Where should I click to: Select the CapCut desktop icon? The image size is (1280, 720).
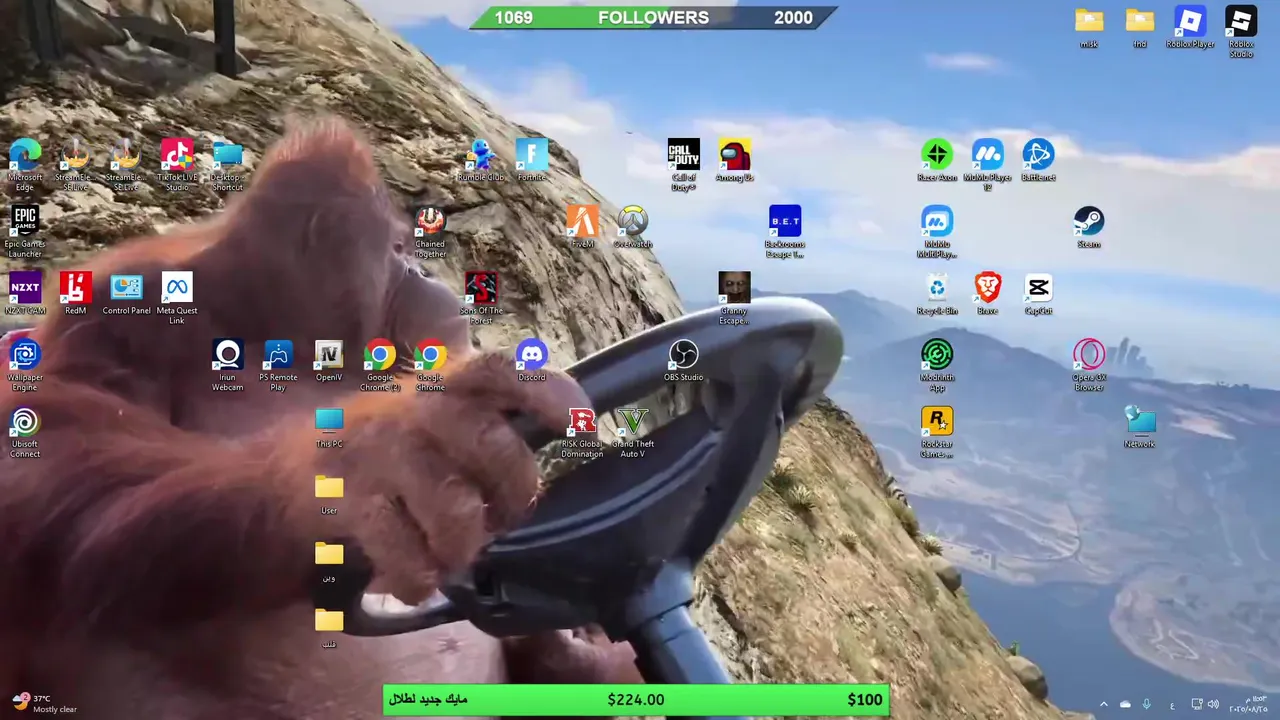pos(1038,293)
